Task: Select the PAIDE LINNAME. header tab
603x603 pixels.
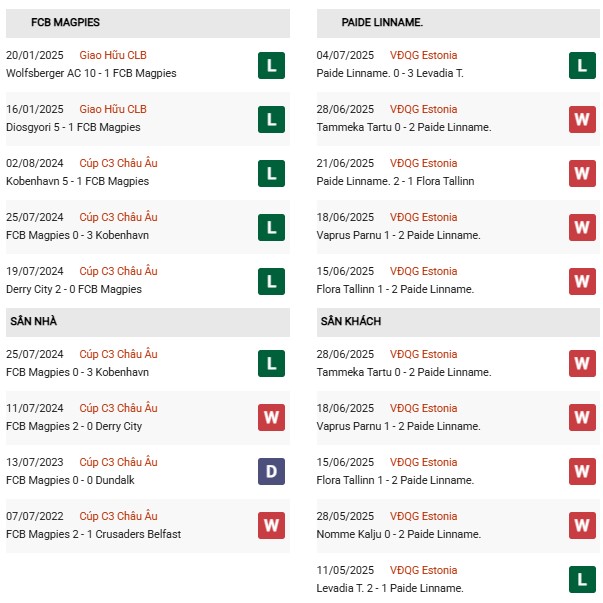Action: pyautogui.click(x=382, y=22)
